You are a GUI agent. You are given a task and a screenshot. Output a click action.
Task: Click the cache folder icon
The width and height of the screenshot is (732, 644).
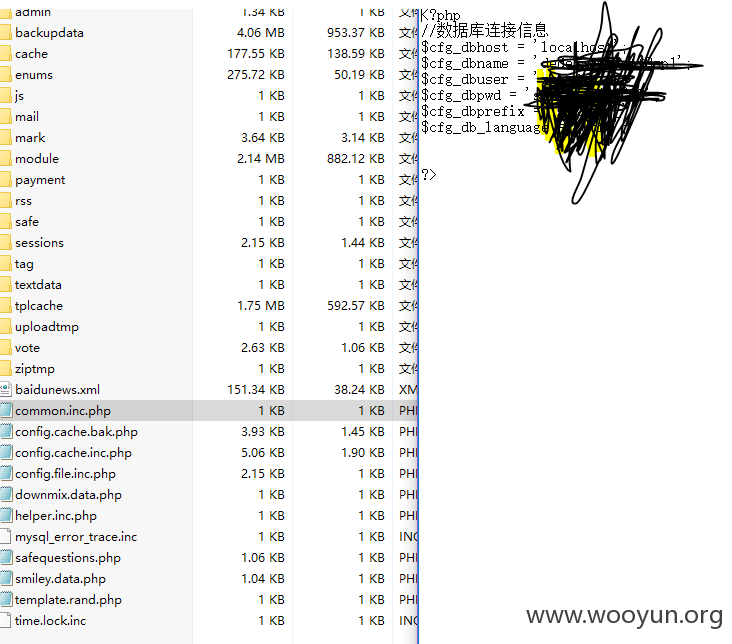5,54
